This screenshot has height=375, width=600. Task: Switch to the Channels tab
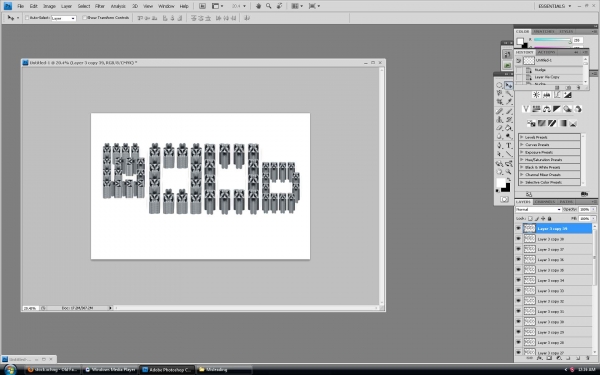pyautogui.click(x=545, y=202)
